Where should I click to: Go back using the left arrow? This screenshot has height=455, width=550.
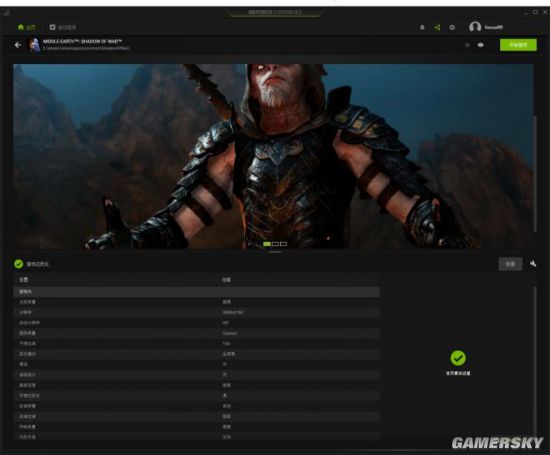(x=18, y=45)
